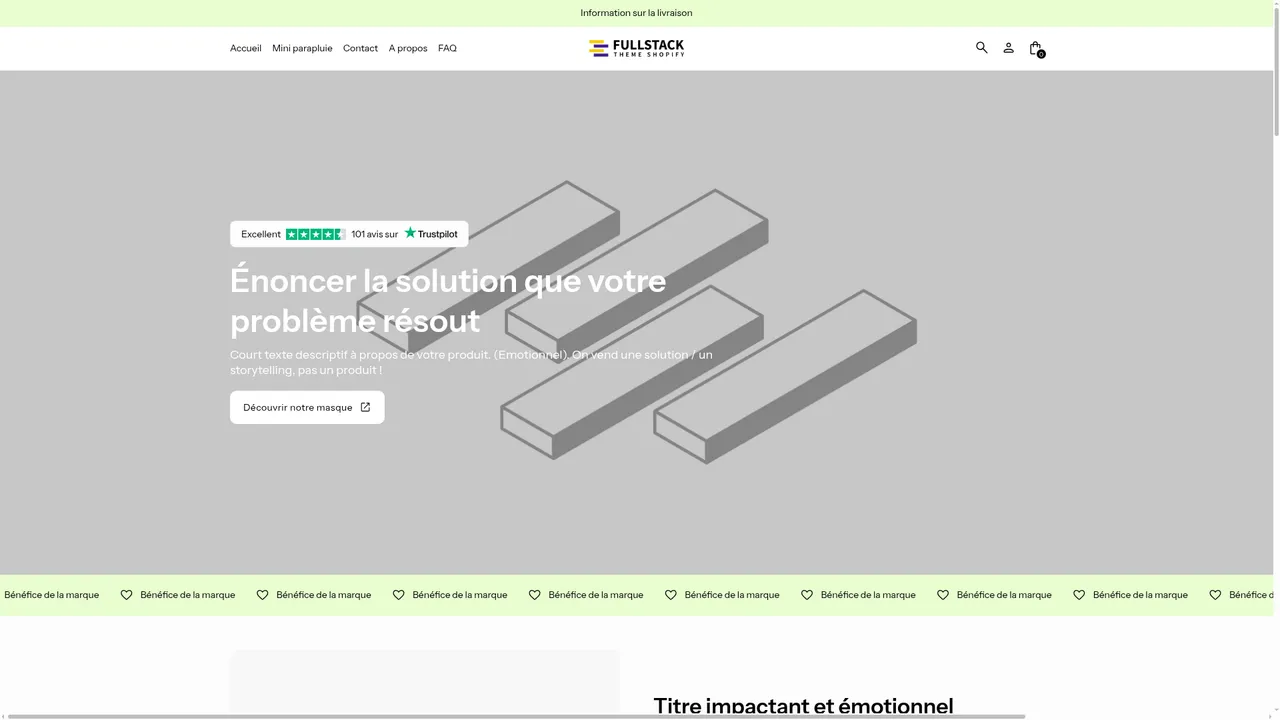Open A propos menu item
The width and height of the screenshot is (1280, 720).
point(408,48)
